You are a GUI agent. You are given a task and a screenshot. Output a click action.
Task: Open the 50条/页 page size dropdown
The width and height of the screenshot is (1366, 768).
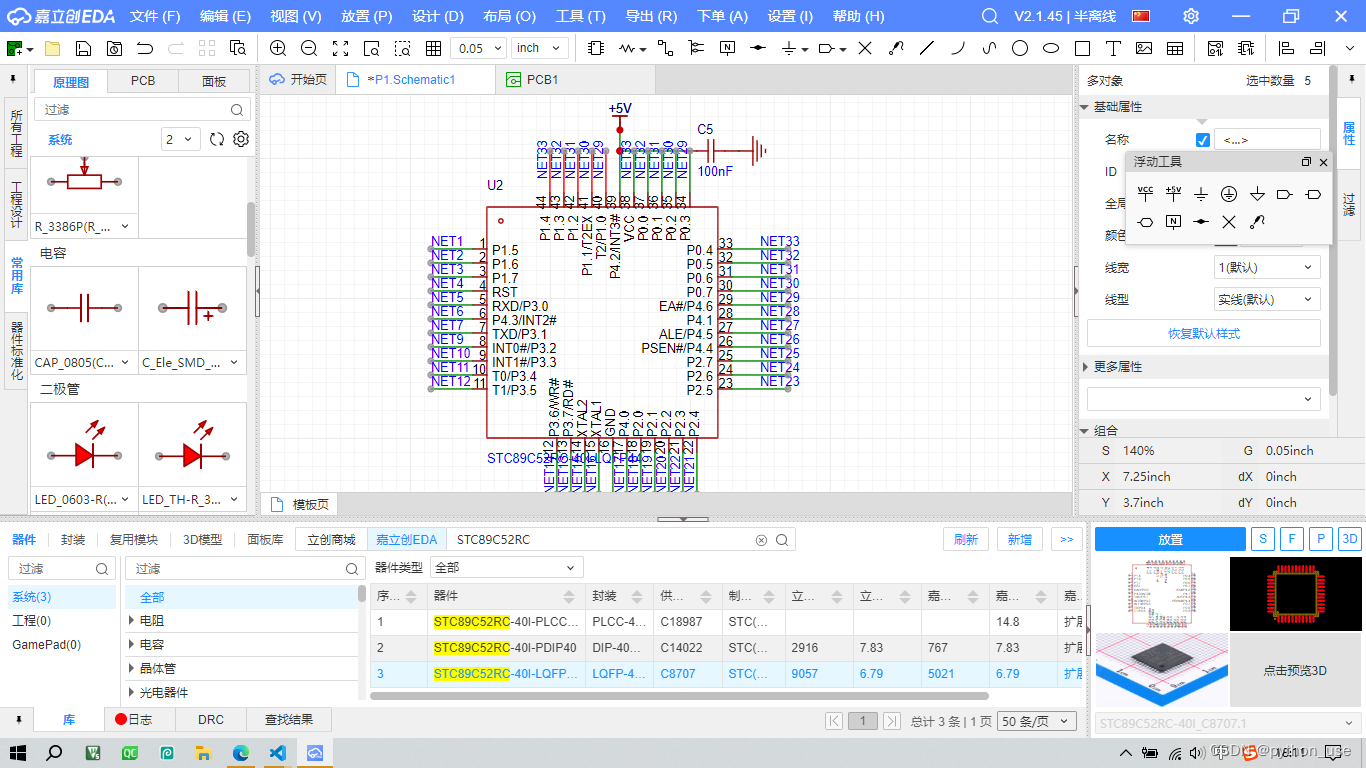click(1037, 721)
